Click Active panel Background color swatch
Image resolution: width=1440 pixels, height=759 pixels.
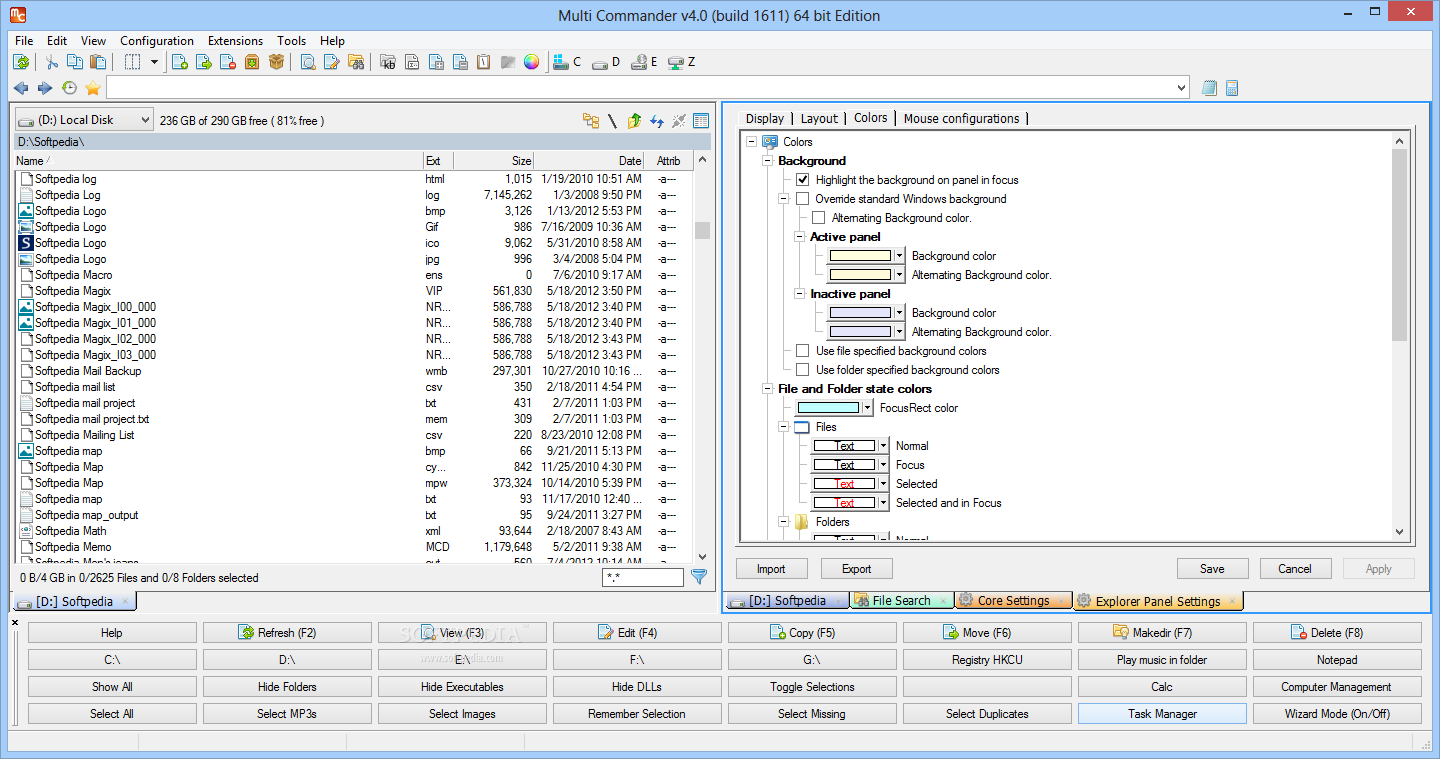coord(859,256)
